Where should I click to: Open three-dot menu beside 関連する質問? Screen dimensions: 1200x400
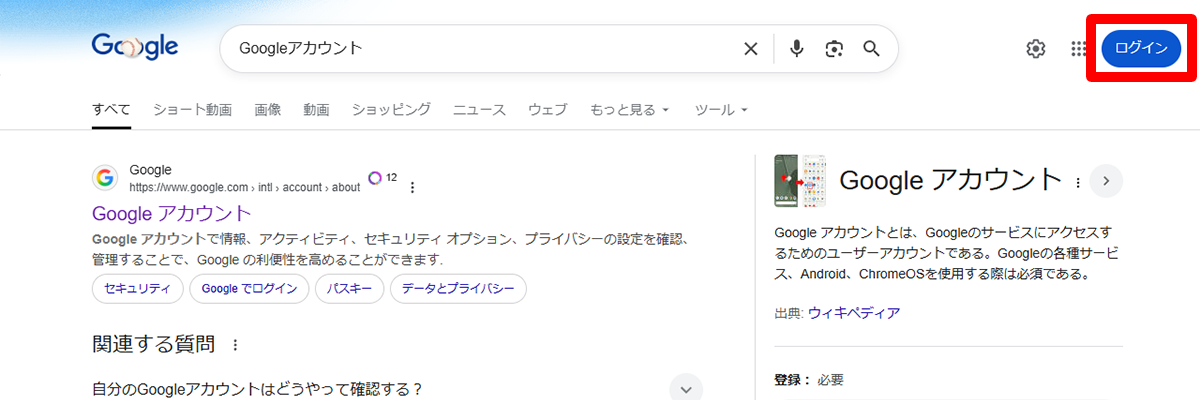click(x=236, y=345)
